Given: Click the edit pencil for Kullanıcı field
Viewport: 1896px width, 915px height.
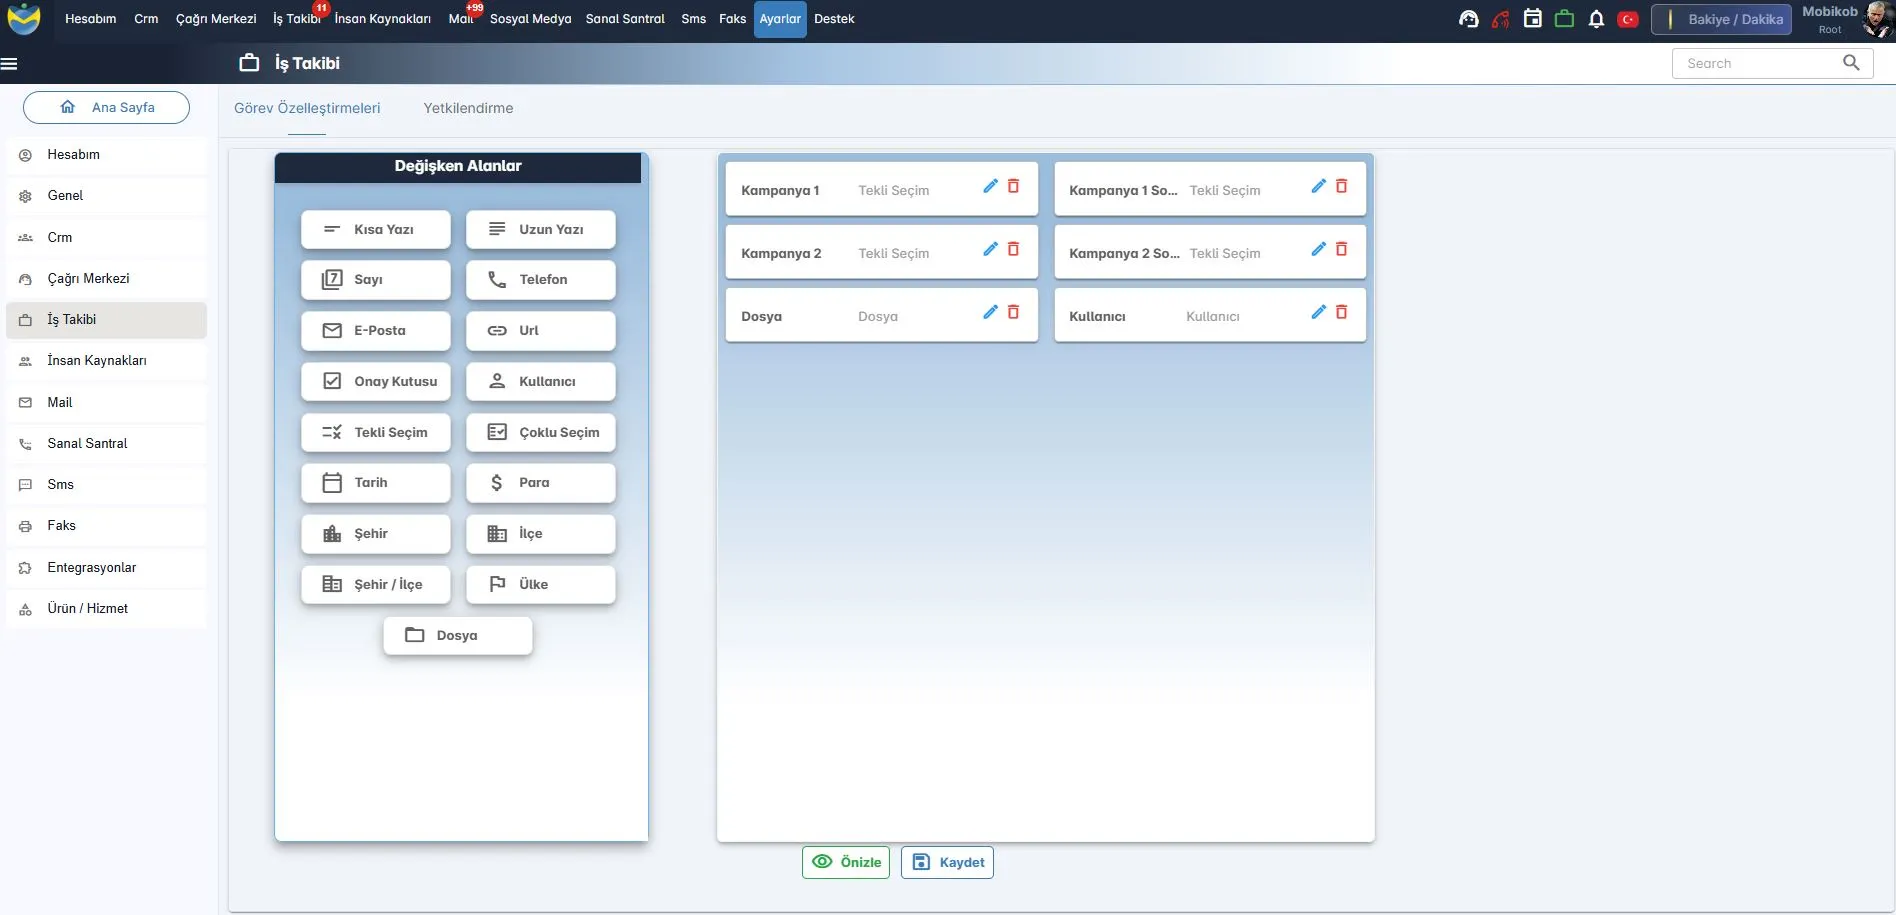Looking at the screenshot, I should tap(1318, 312).
